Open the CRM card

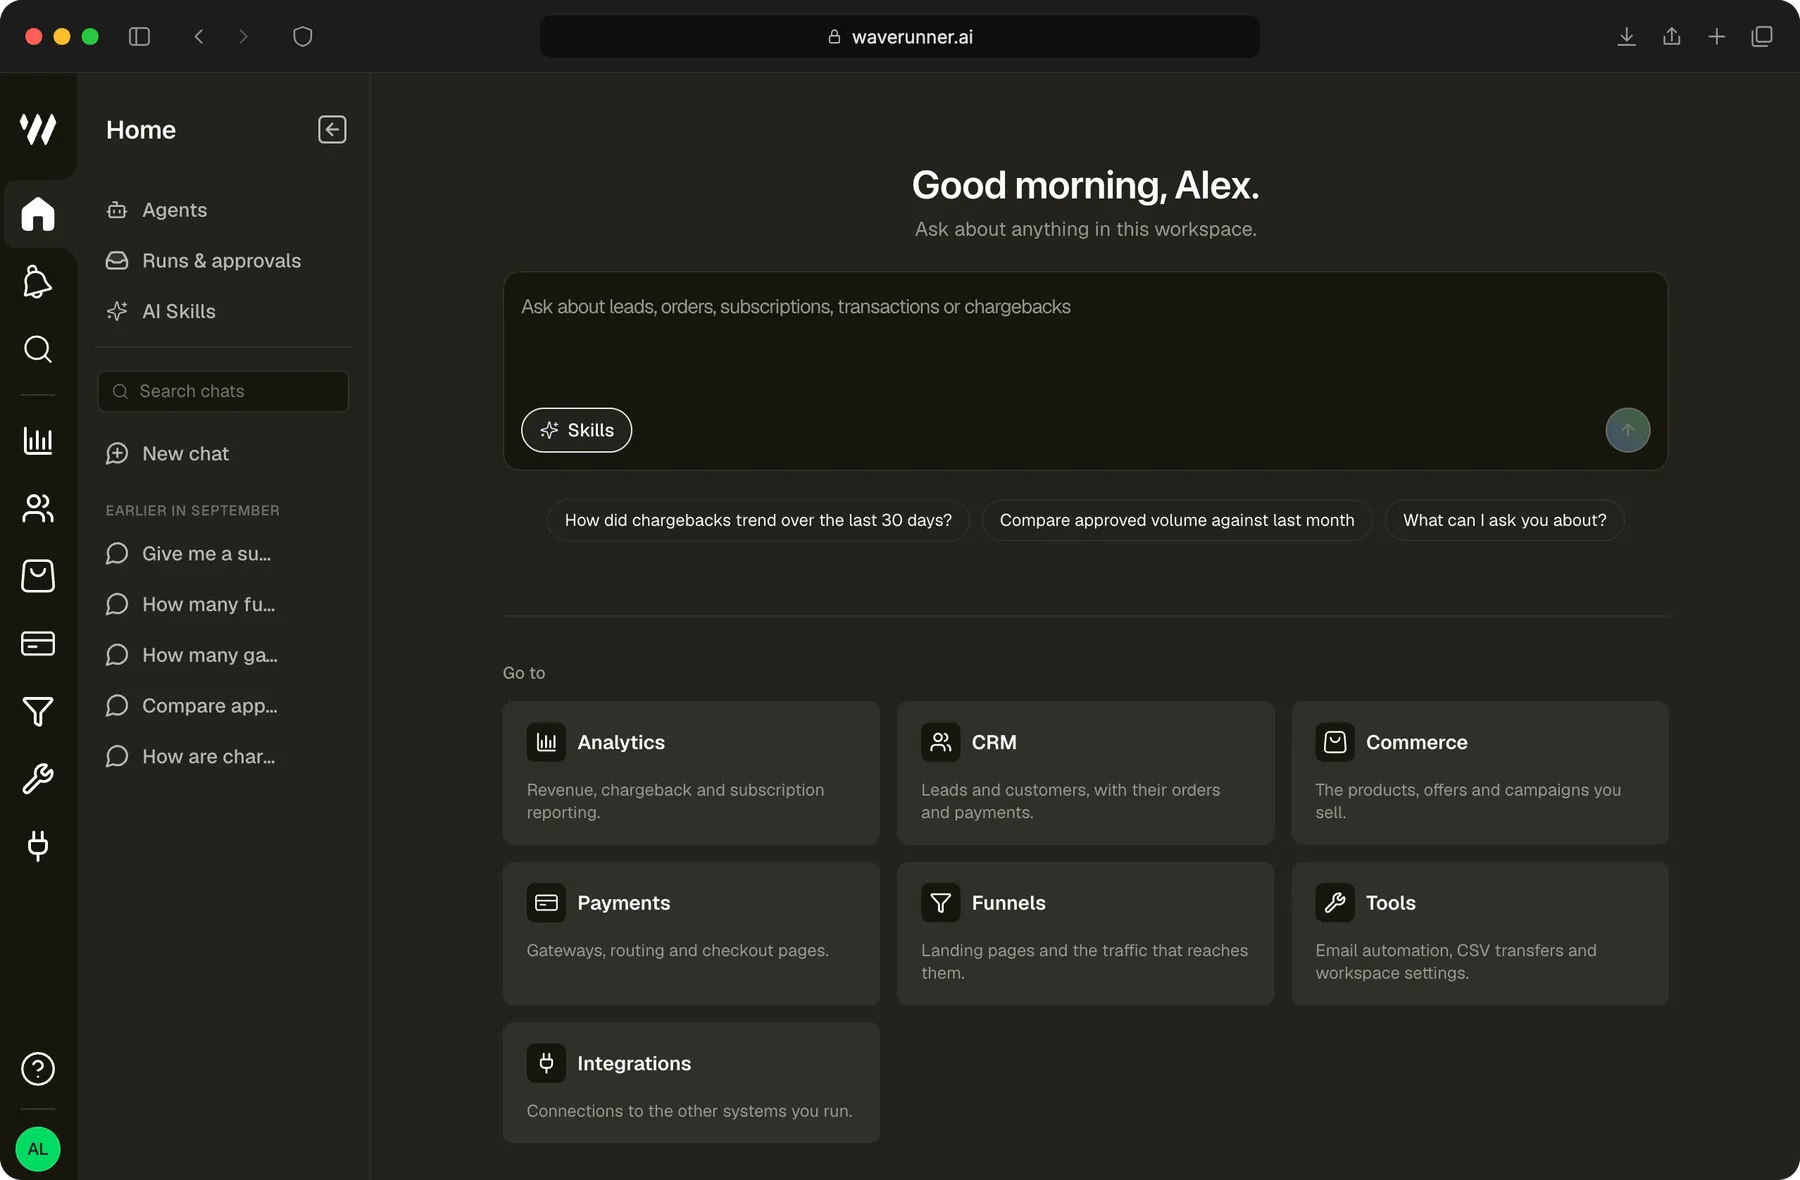1085,773
